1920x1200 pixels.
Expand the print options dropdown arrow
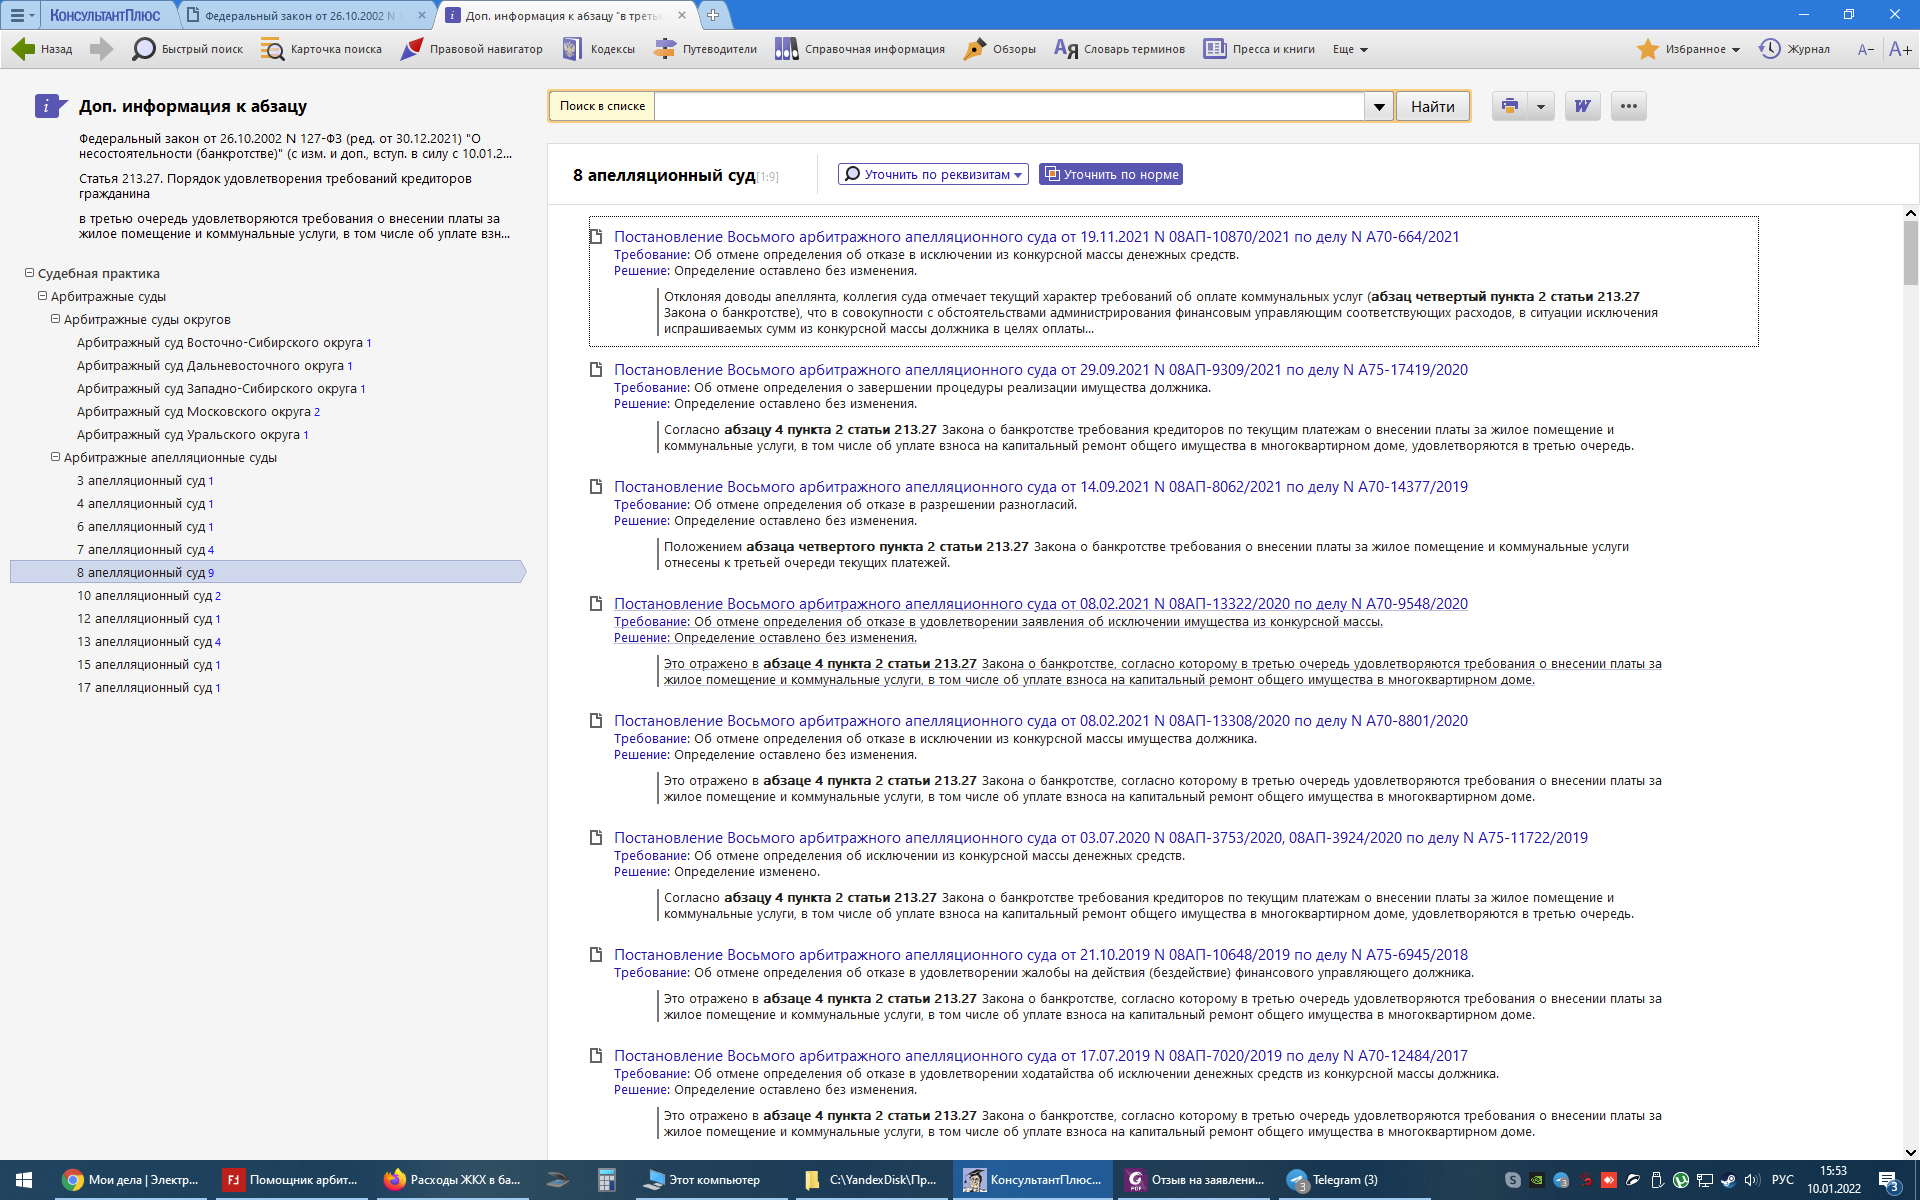click(x=1541, y=106)
